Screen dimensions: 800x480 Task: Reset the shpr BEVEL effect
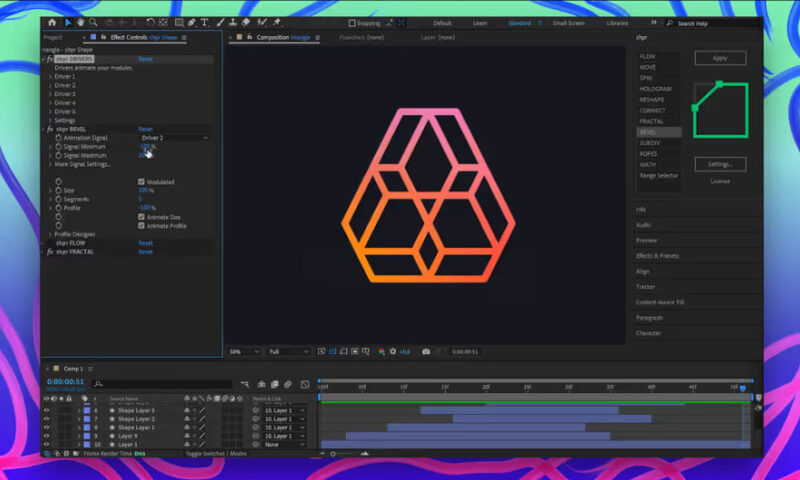coord(145,129)
